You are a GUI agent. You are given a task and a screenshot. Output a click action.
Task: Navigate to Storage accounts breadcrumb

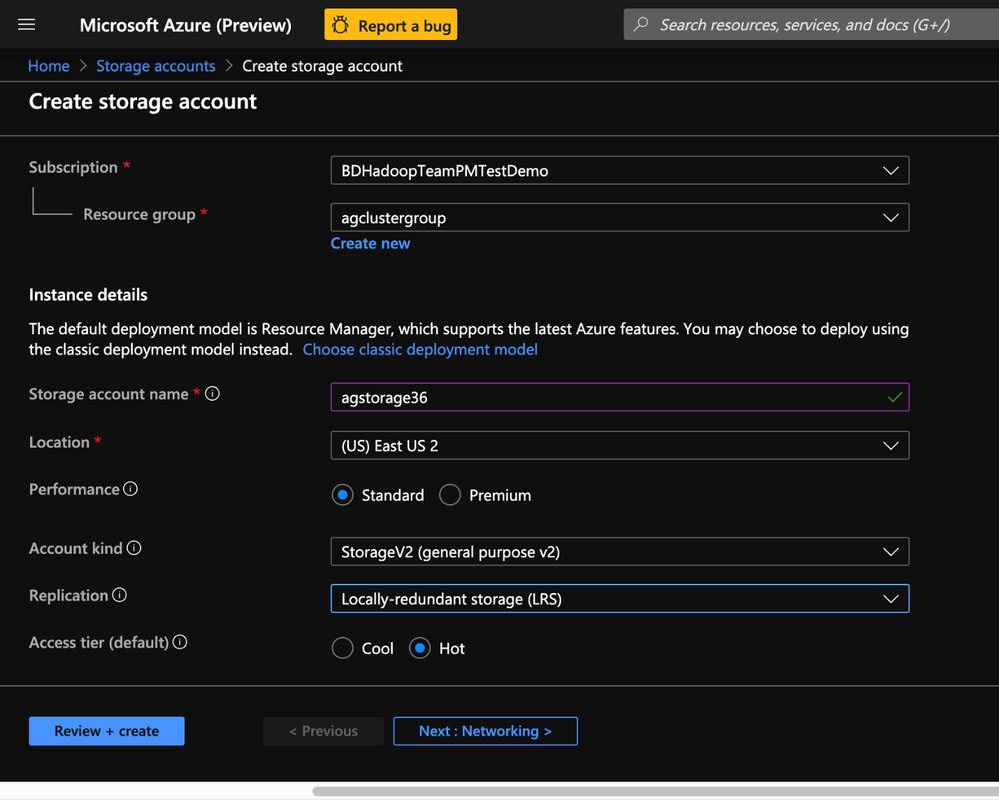(x=156, y=66)
